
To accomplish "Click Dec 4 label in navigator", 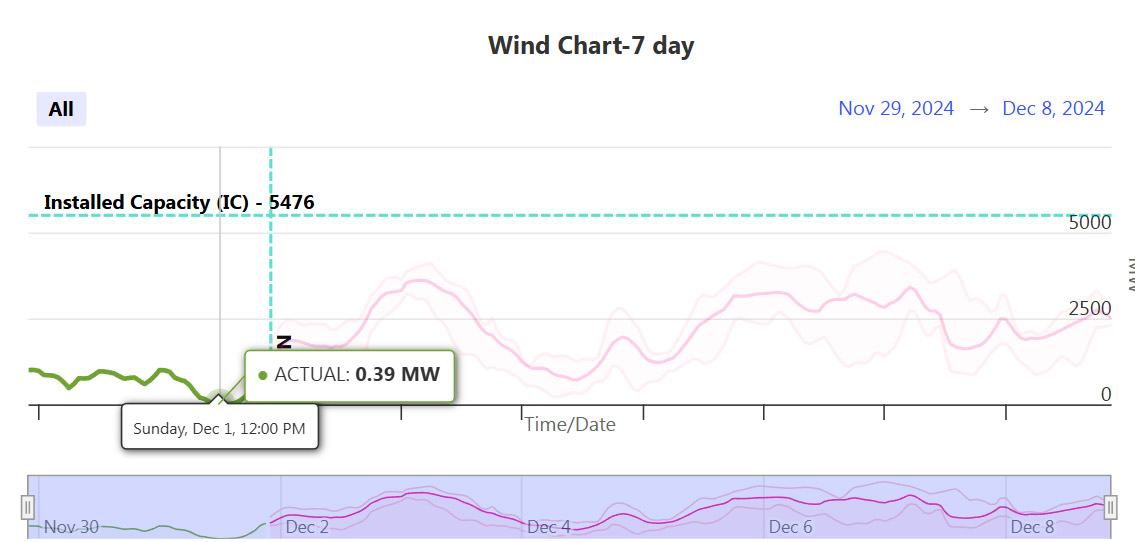I will coord(549,527).
